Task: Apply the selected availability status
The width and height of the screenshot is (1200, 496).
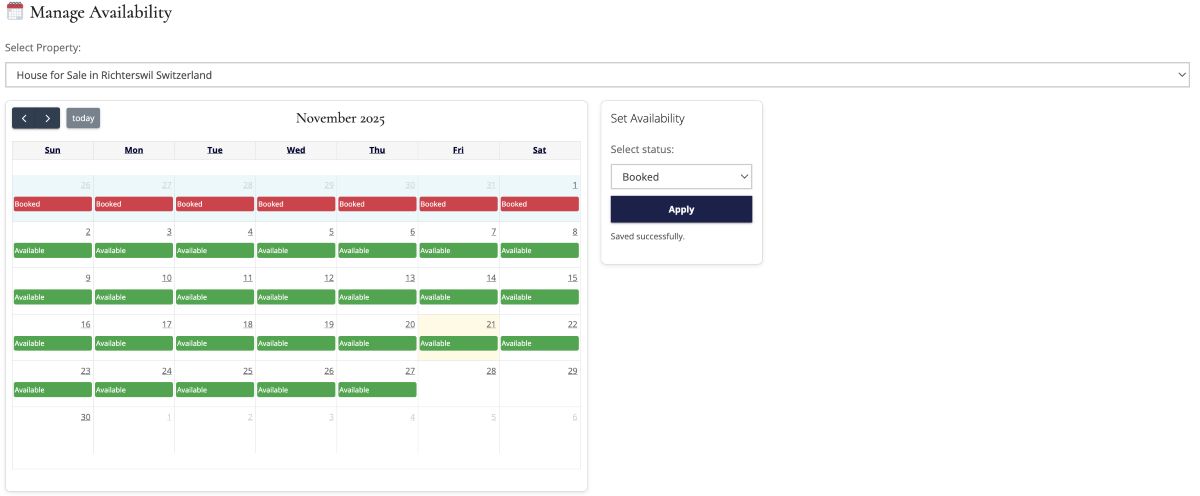Action: tap(681, 209)
